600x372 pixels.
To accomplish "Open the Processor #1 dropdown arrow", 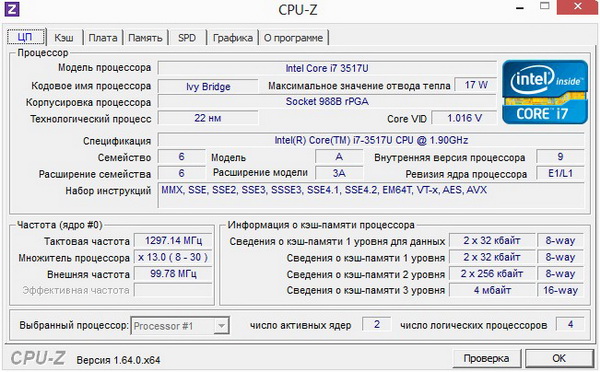I will (x=221, y=326).
